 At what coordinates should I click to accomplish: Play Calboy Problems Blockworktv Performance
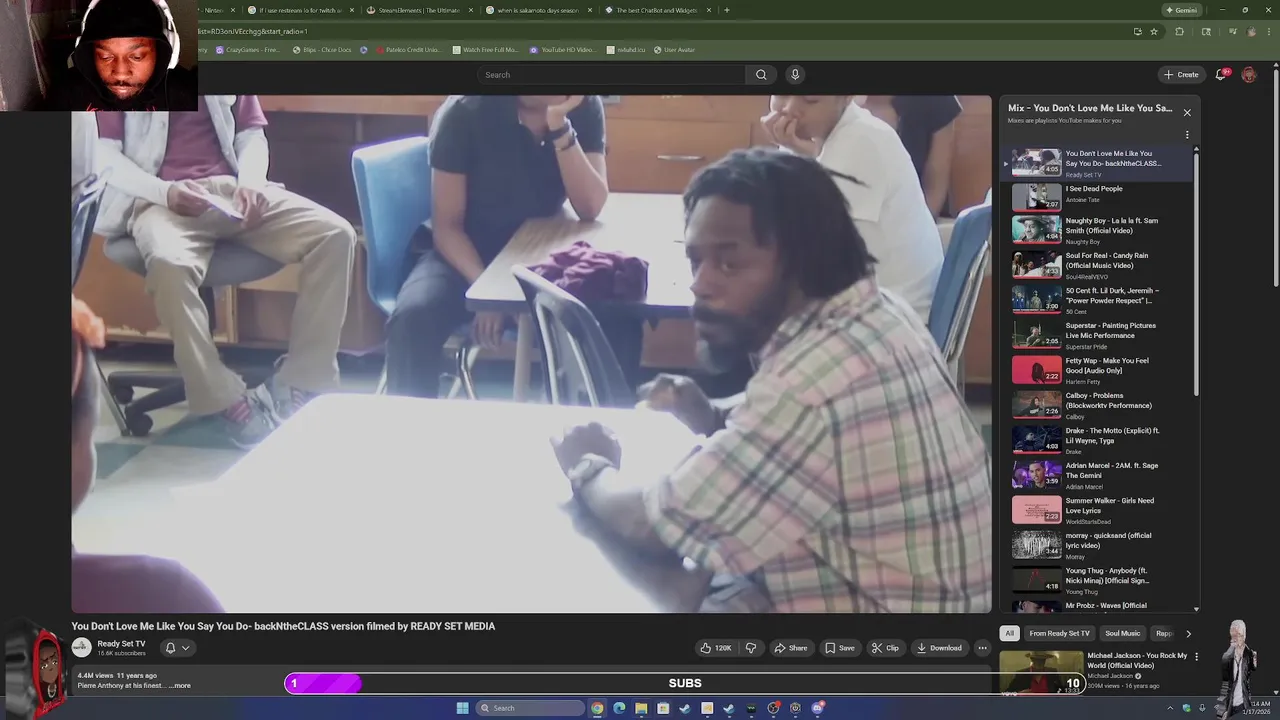pos(1097,405)
